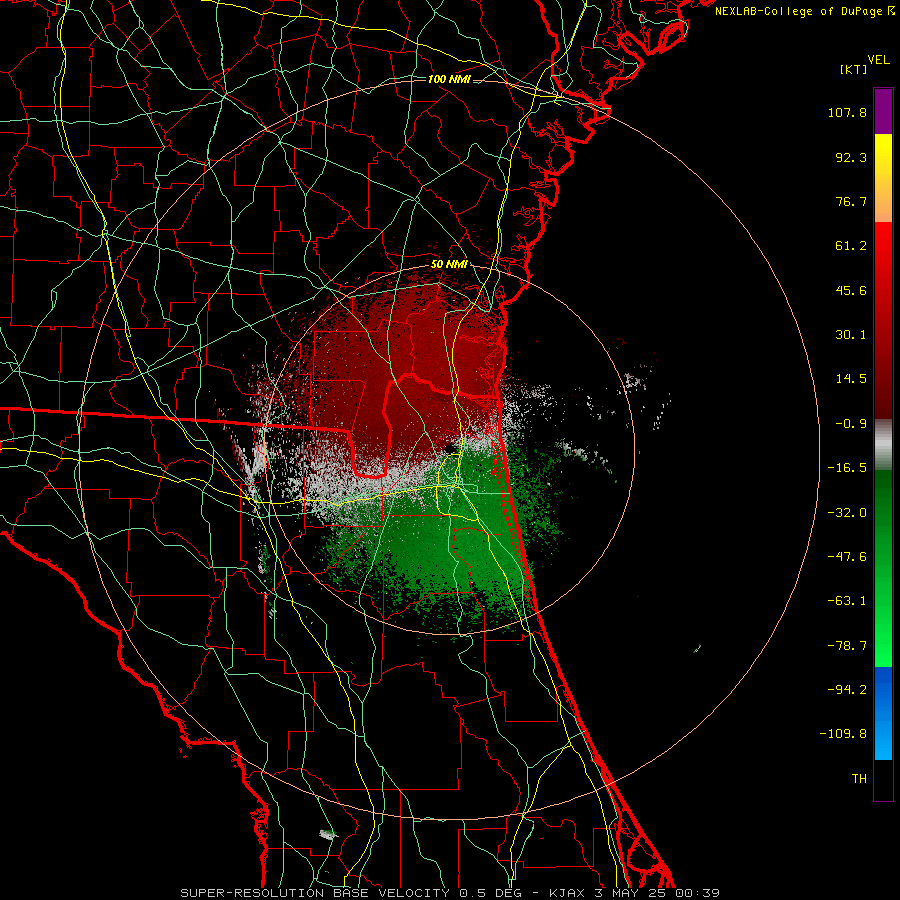Click the VEL legend title
Screen dimensions: 900x900
pyautogui.click(x=878, y=60)
